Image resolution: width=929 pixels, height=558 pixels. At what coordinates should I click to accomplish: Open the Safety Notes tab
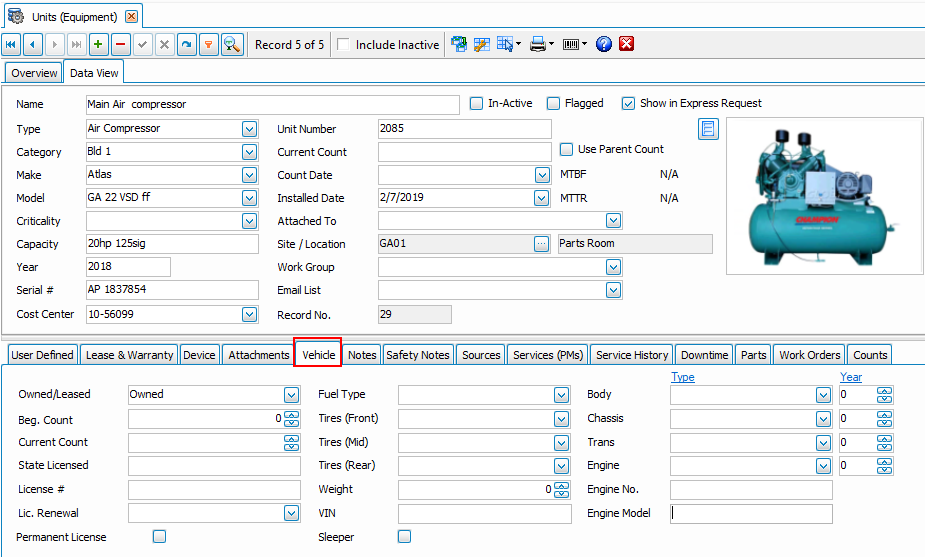pos(418,355)
